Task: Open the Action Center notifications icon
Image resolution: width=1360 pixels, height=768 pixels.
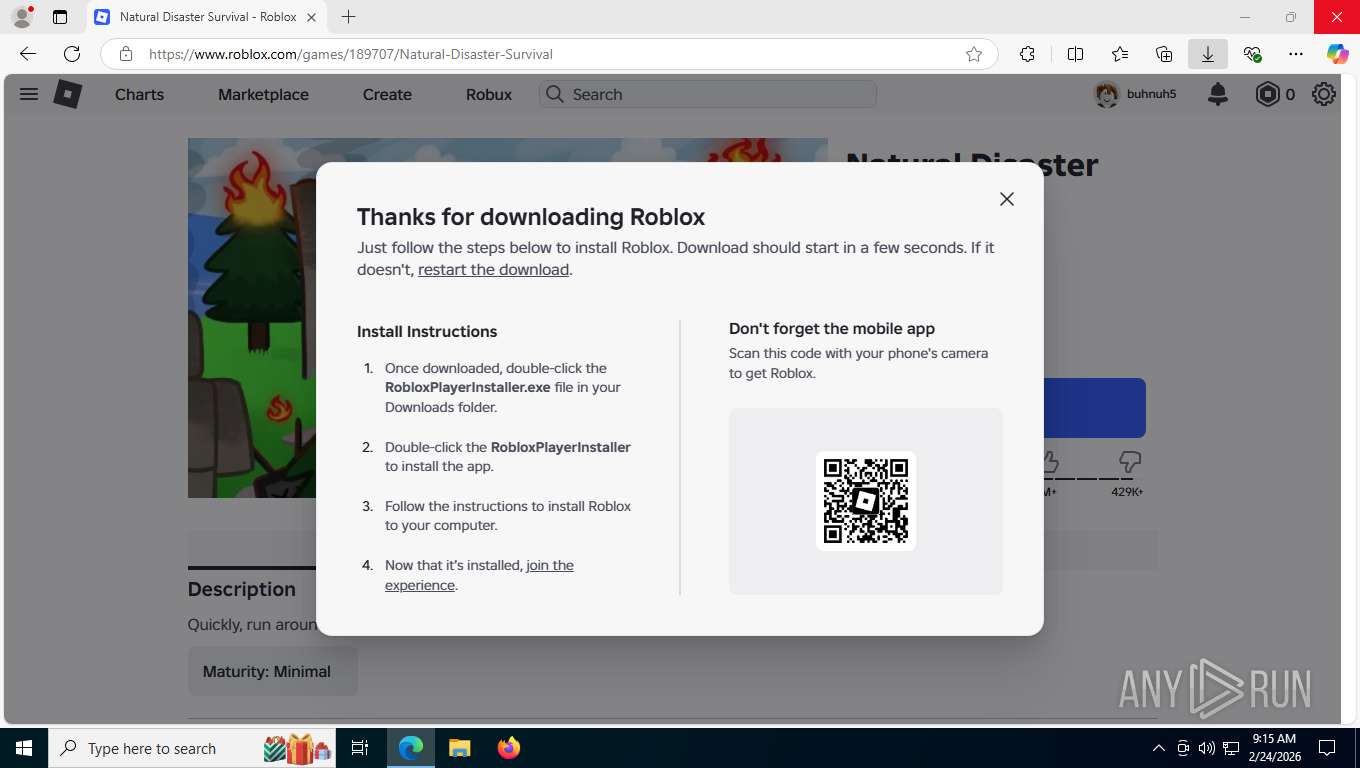Action: click(1327, 748)
